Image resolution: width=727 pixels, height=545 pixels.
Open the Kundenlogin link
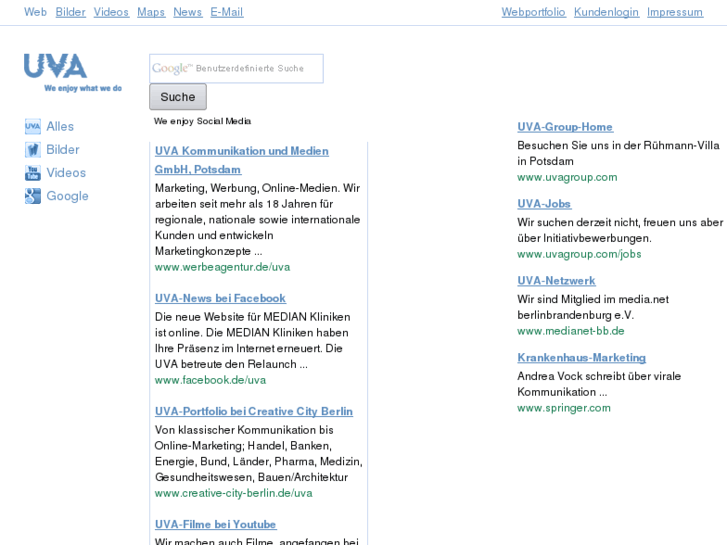tap(606, 12)
